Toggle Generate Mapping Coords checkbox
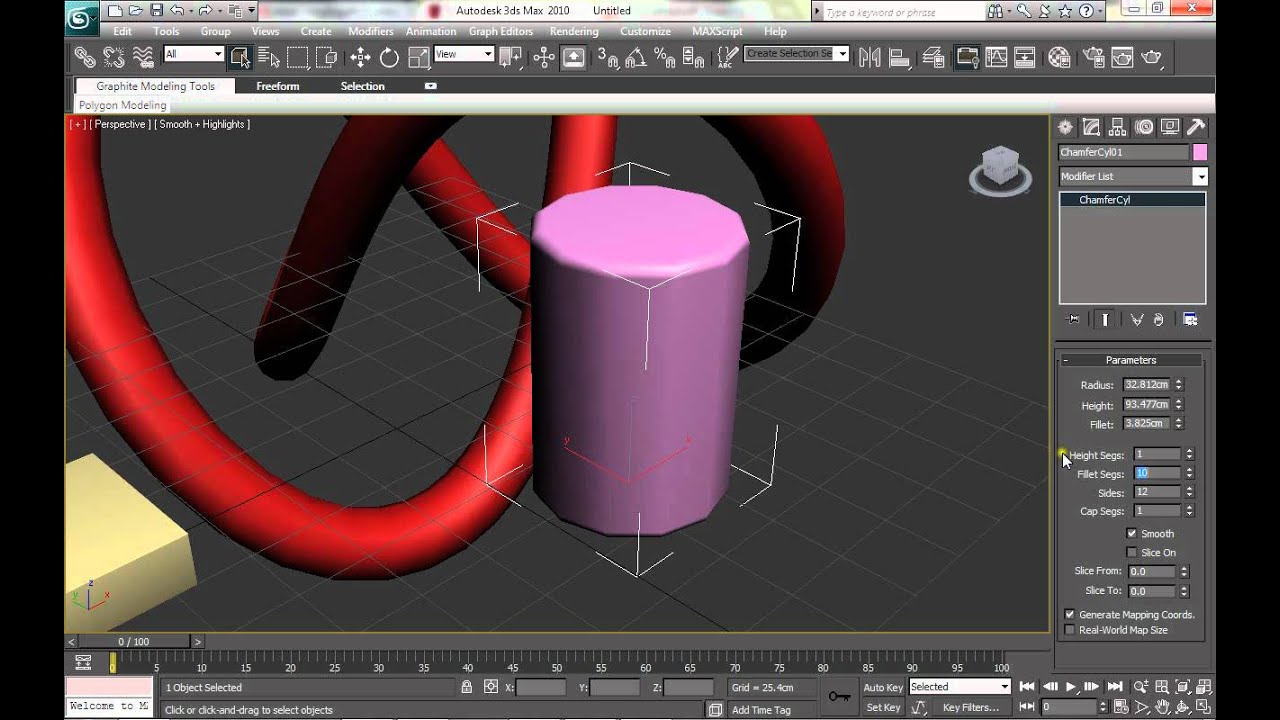 coord(1070,615)
